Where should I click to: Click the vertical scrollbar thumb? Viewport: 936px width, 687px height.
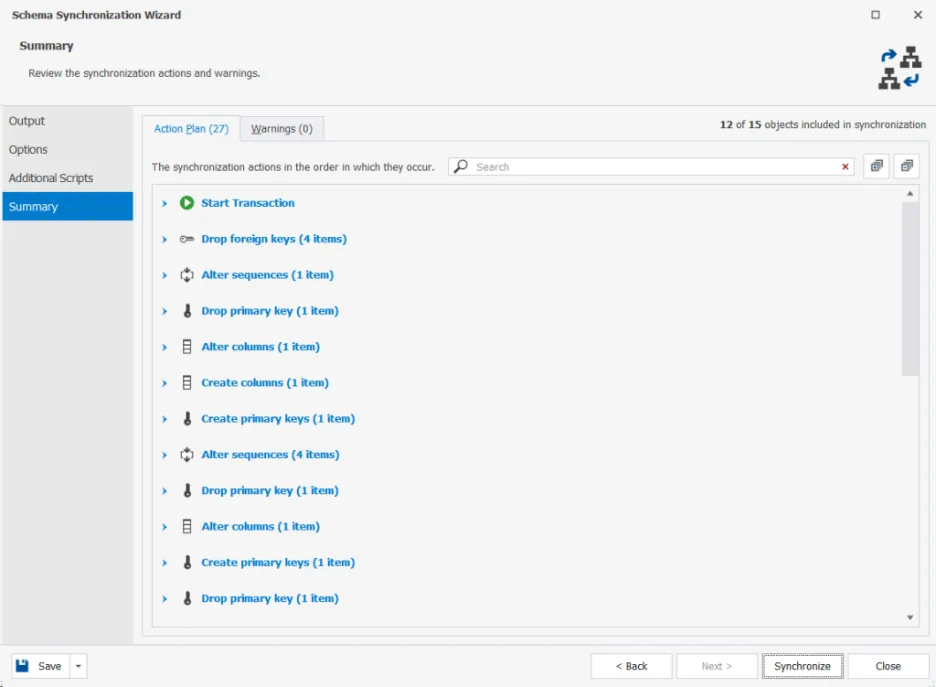(910, 289)
